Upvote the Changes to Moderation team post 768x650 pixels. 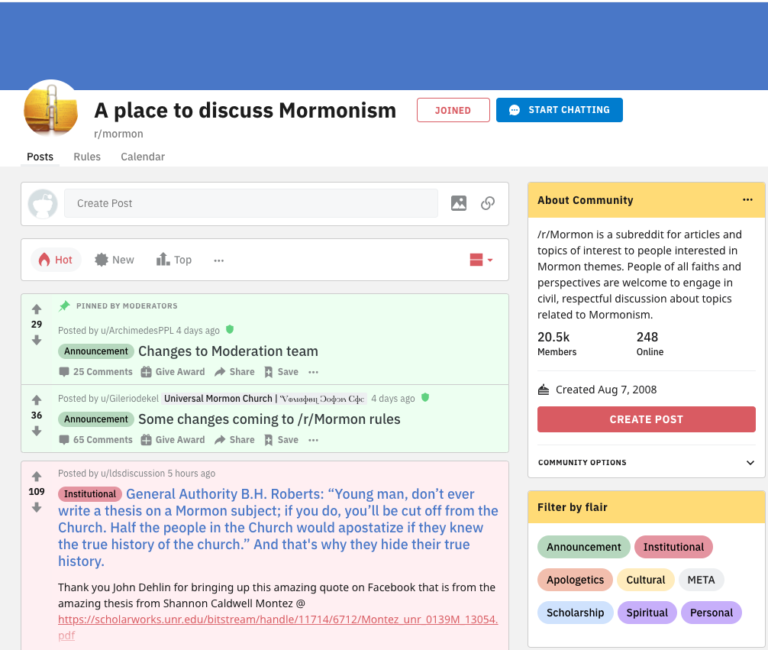coord(37,309)
